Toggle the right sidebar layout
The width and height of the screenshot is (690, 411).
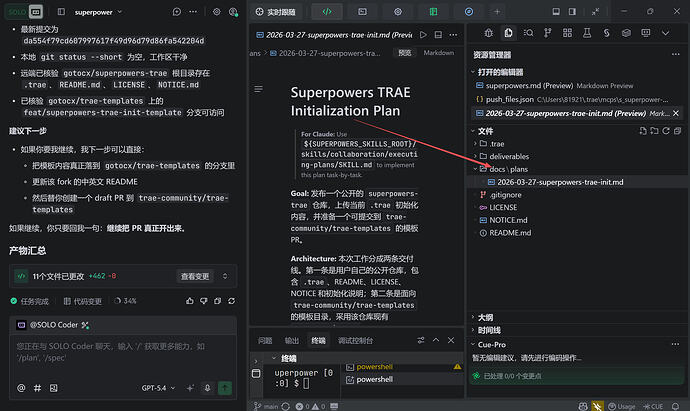click(x=572, y=11)
